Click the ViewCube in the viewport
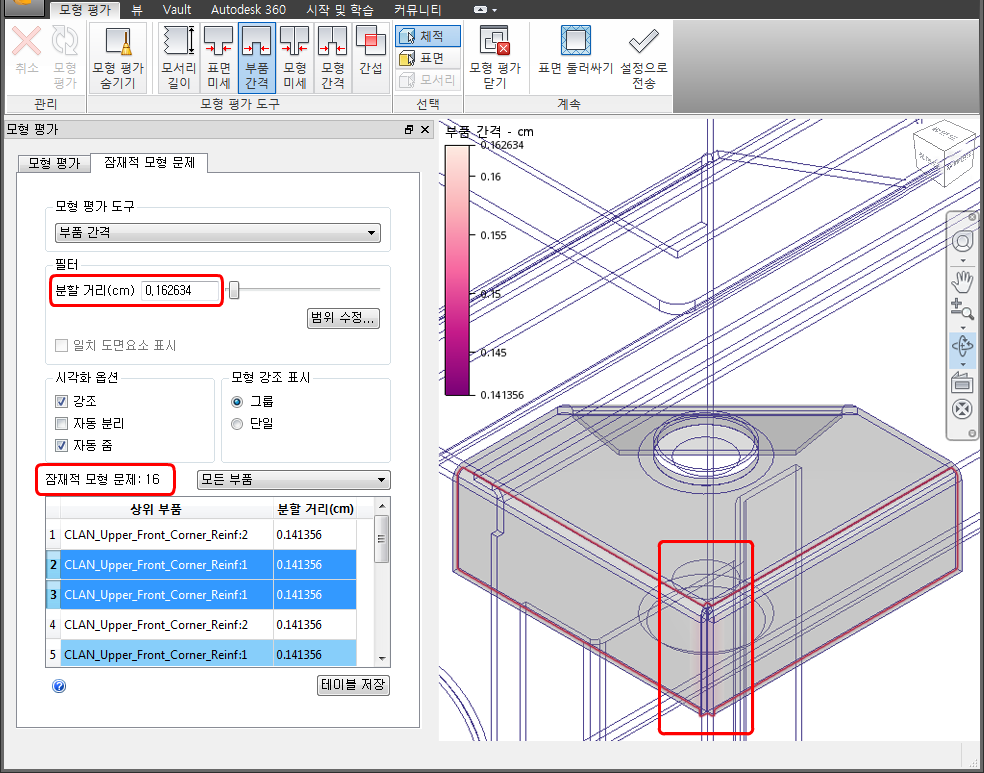 [945, 154]
